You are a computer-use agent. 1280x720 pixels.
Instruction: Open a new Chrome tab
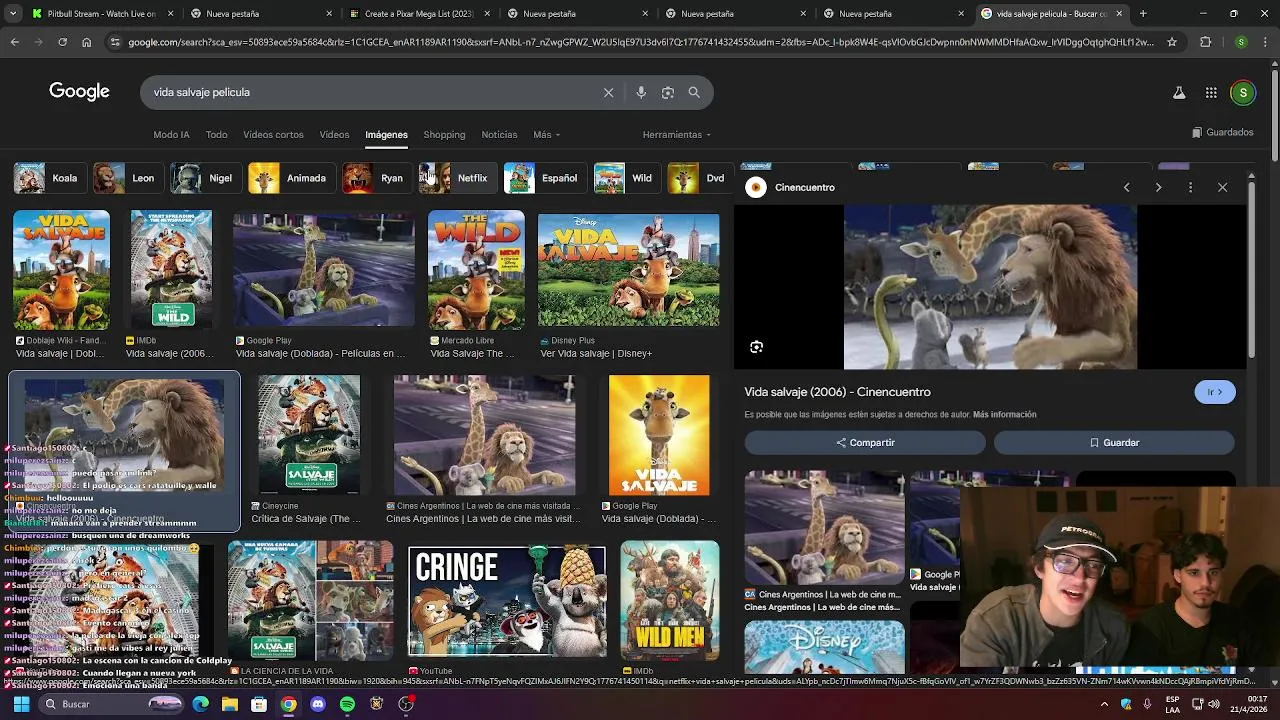(x=1143, y=14)
